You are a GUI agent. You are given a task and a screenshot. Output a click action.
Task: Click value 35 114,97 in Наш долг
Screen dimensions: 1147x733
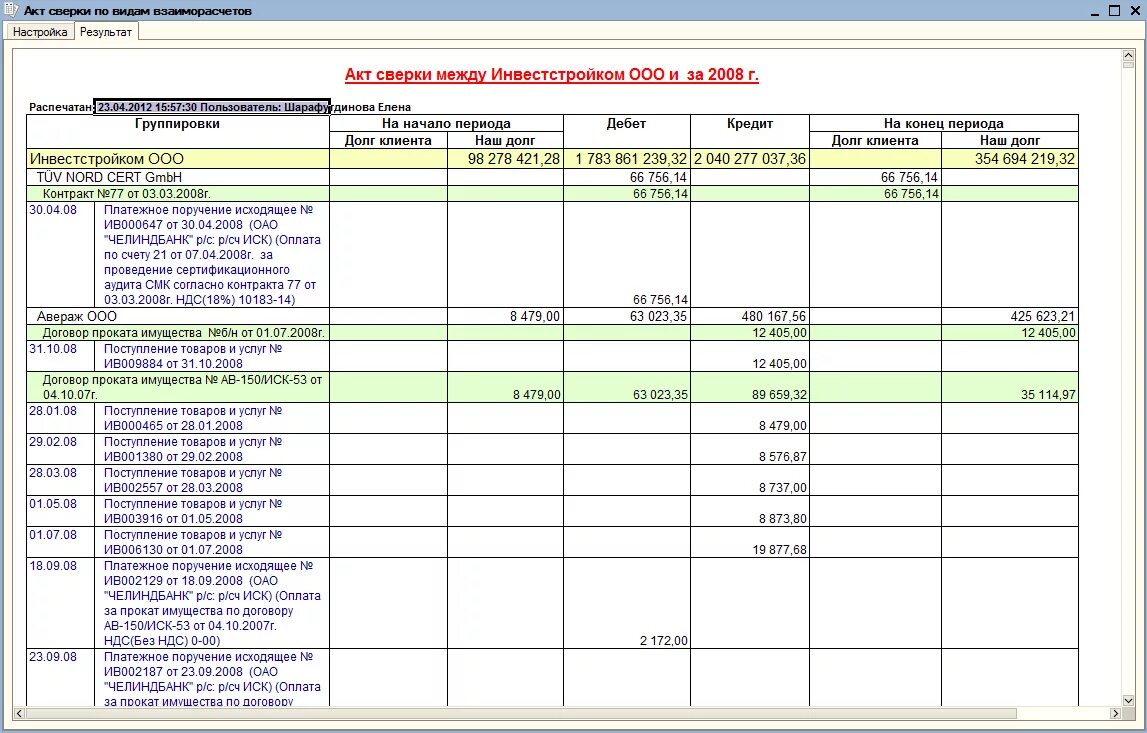tap(1048, 394)
